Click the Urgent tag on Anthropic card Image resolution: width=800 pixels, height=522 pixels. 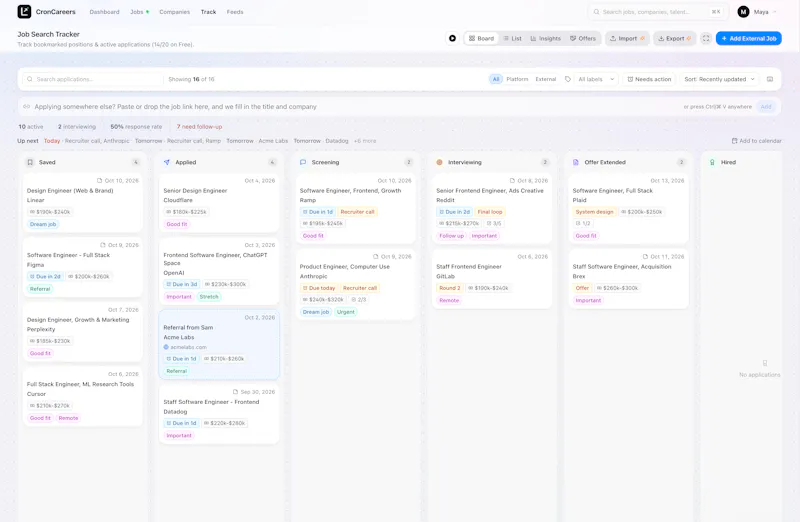[345, 312]
